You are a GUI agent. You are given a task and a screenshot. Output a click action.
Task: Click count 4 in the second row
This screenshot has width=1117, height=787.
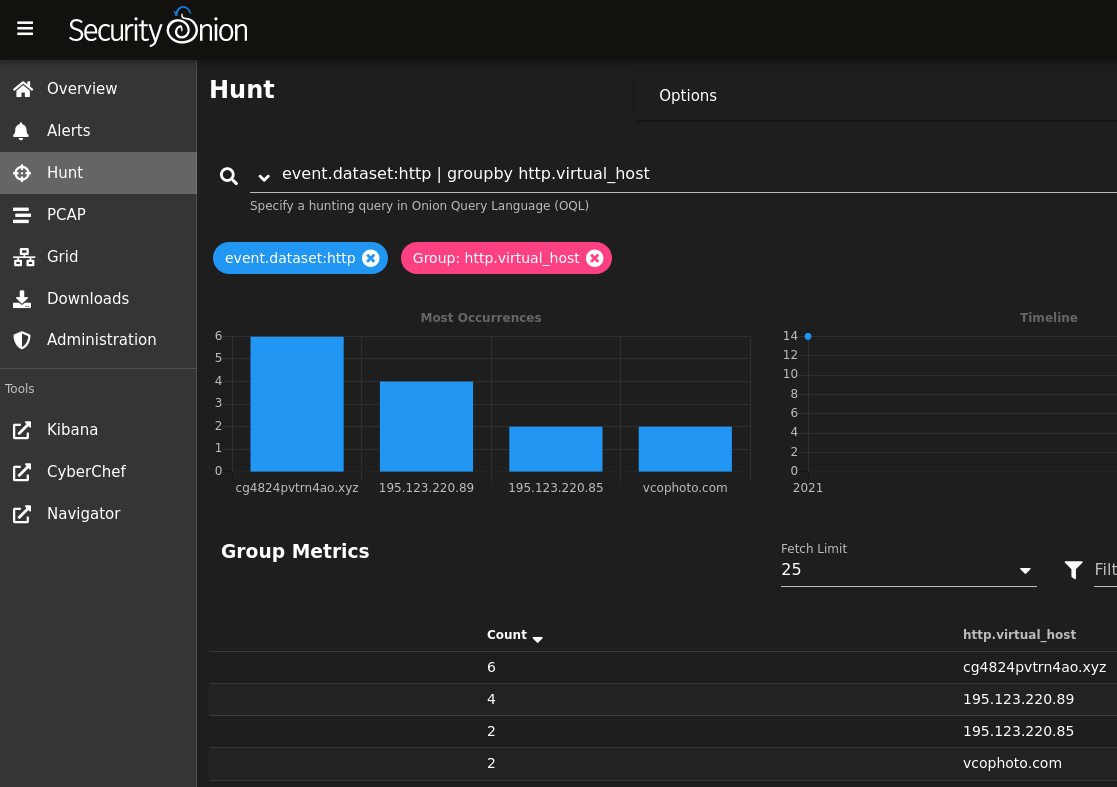pos(491,699)
